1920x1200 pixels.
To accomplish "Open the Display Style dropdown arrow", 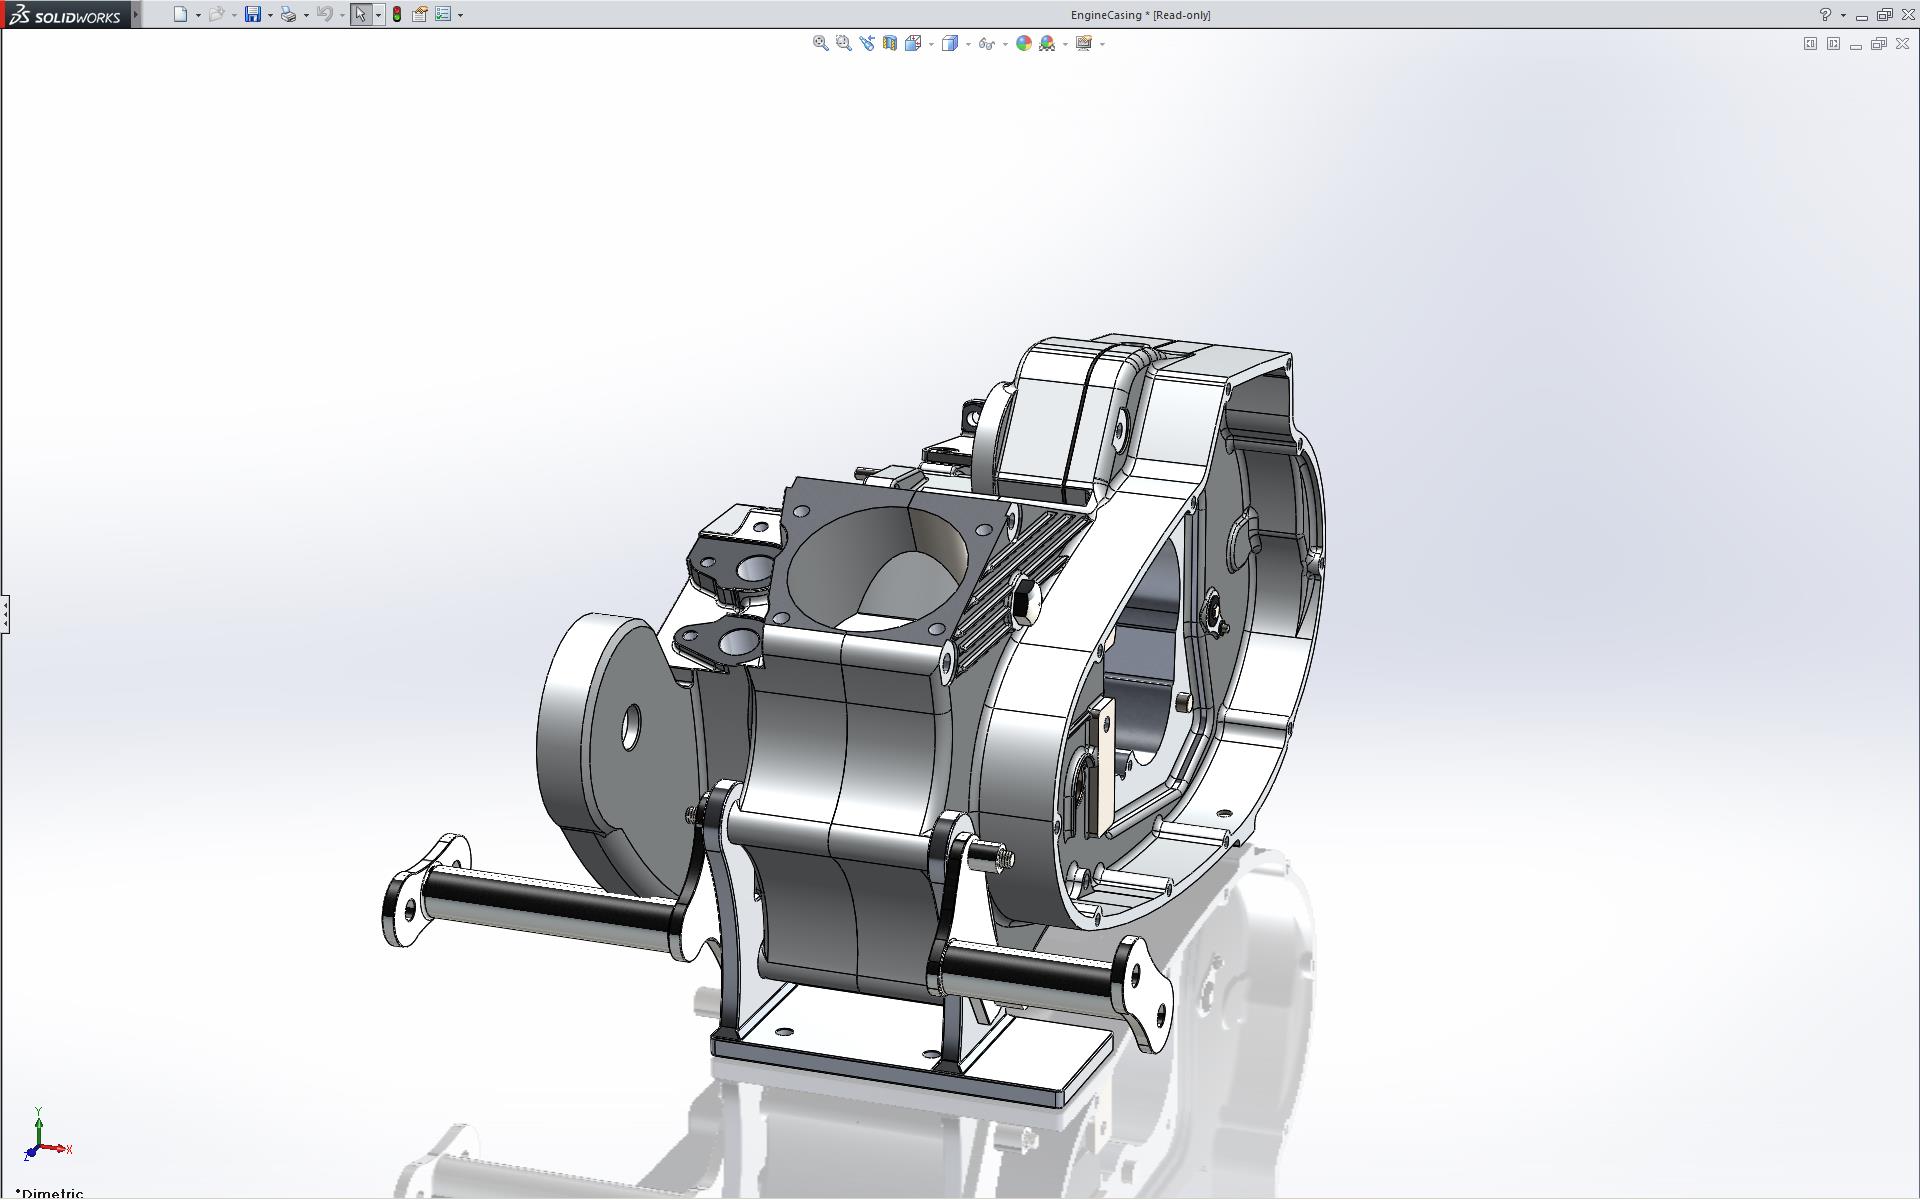I will [x=968, y=44].
